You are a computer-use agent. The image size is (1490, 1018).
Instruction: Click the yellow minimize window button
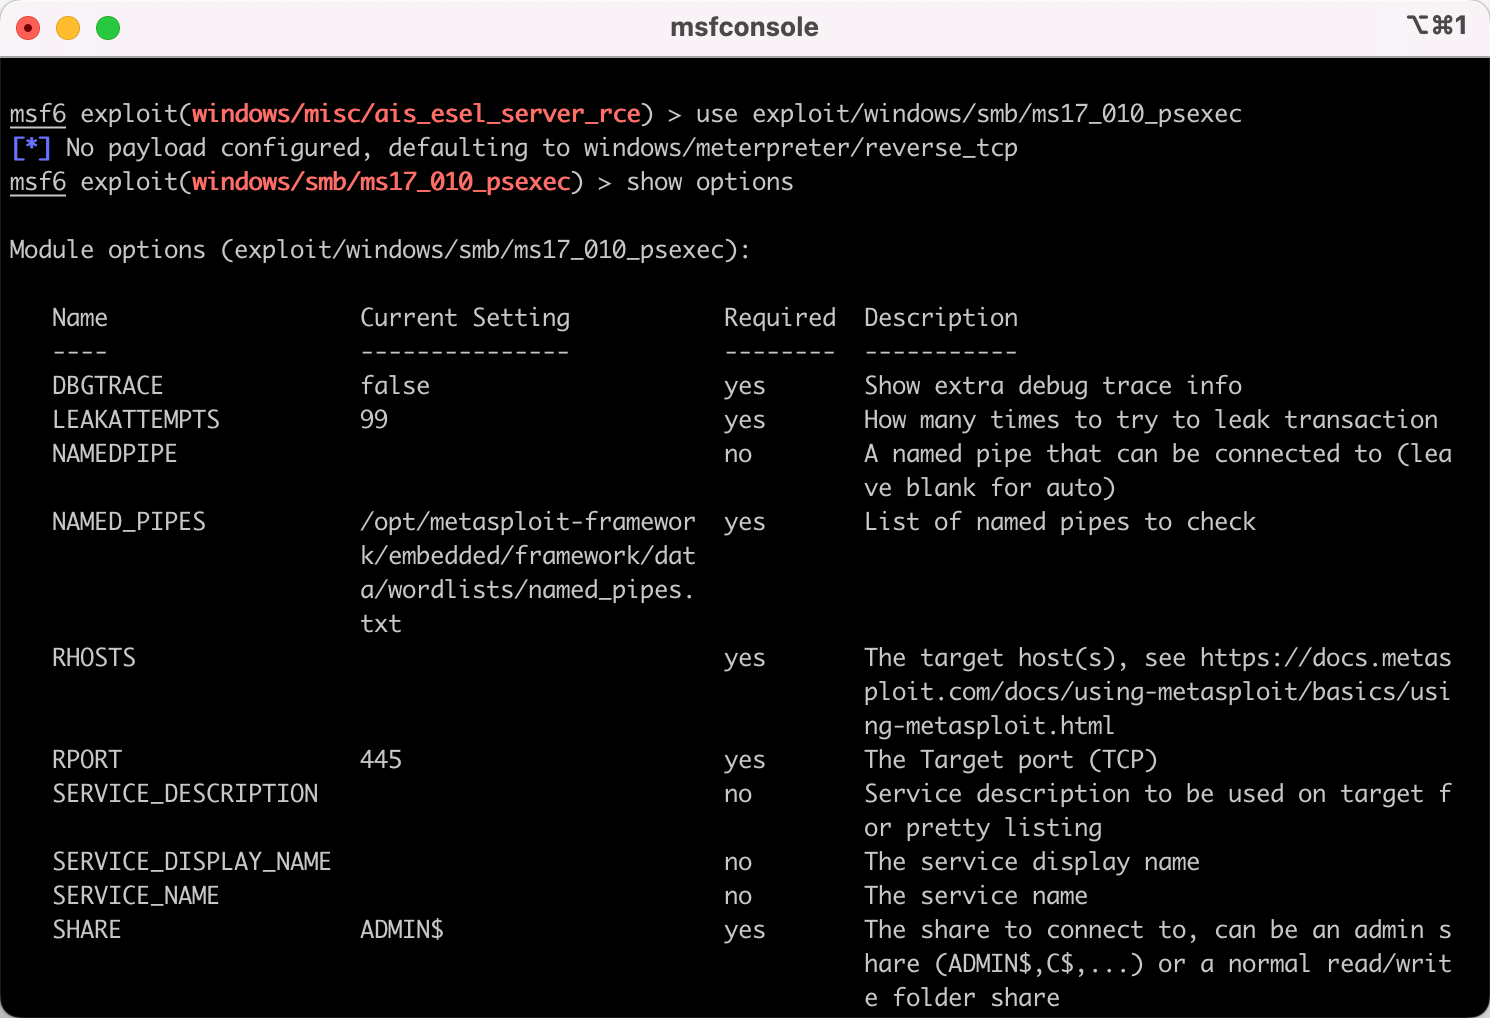[68, 28]
